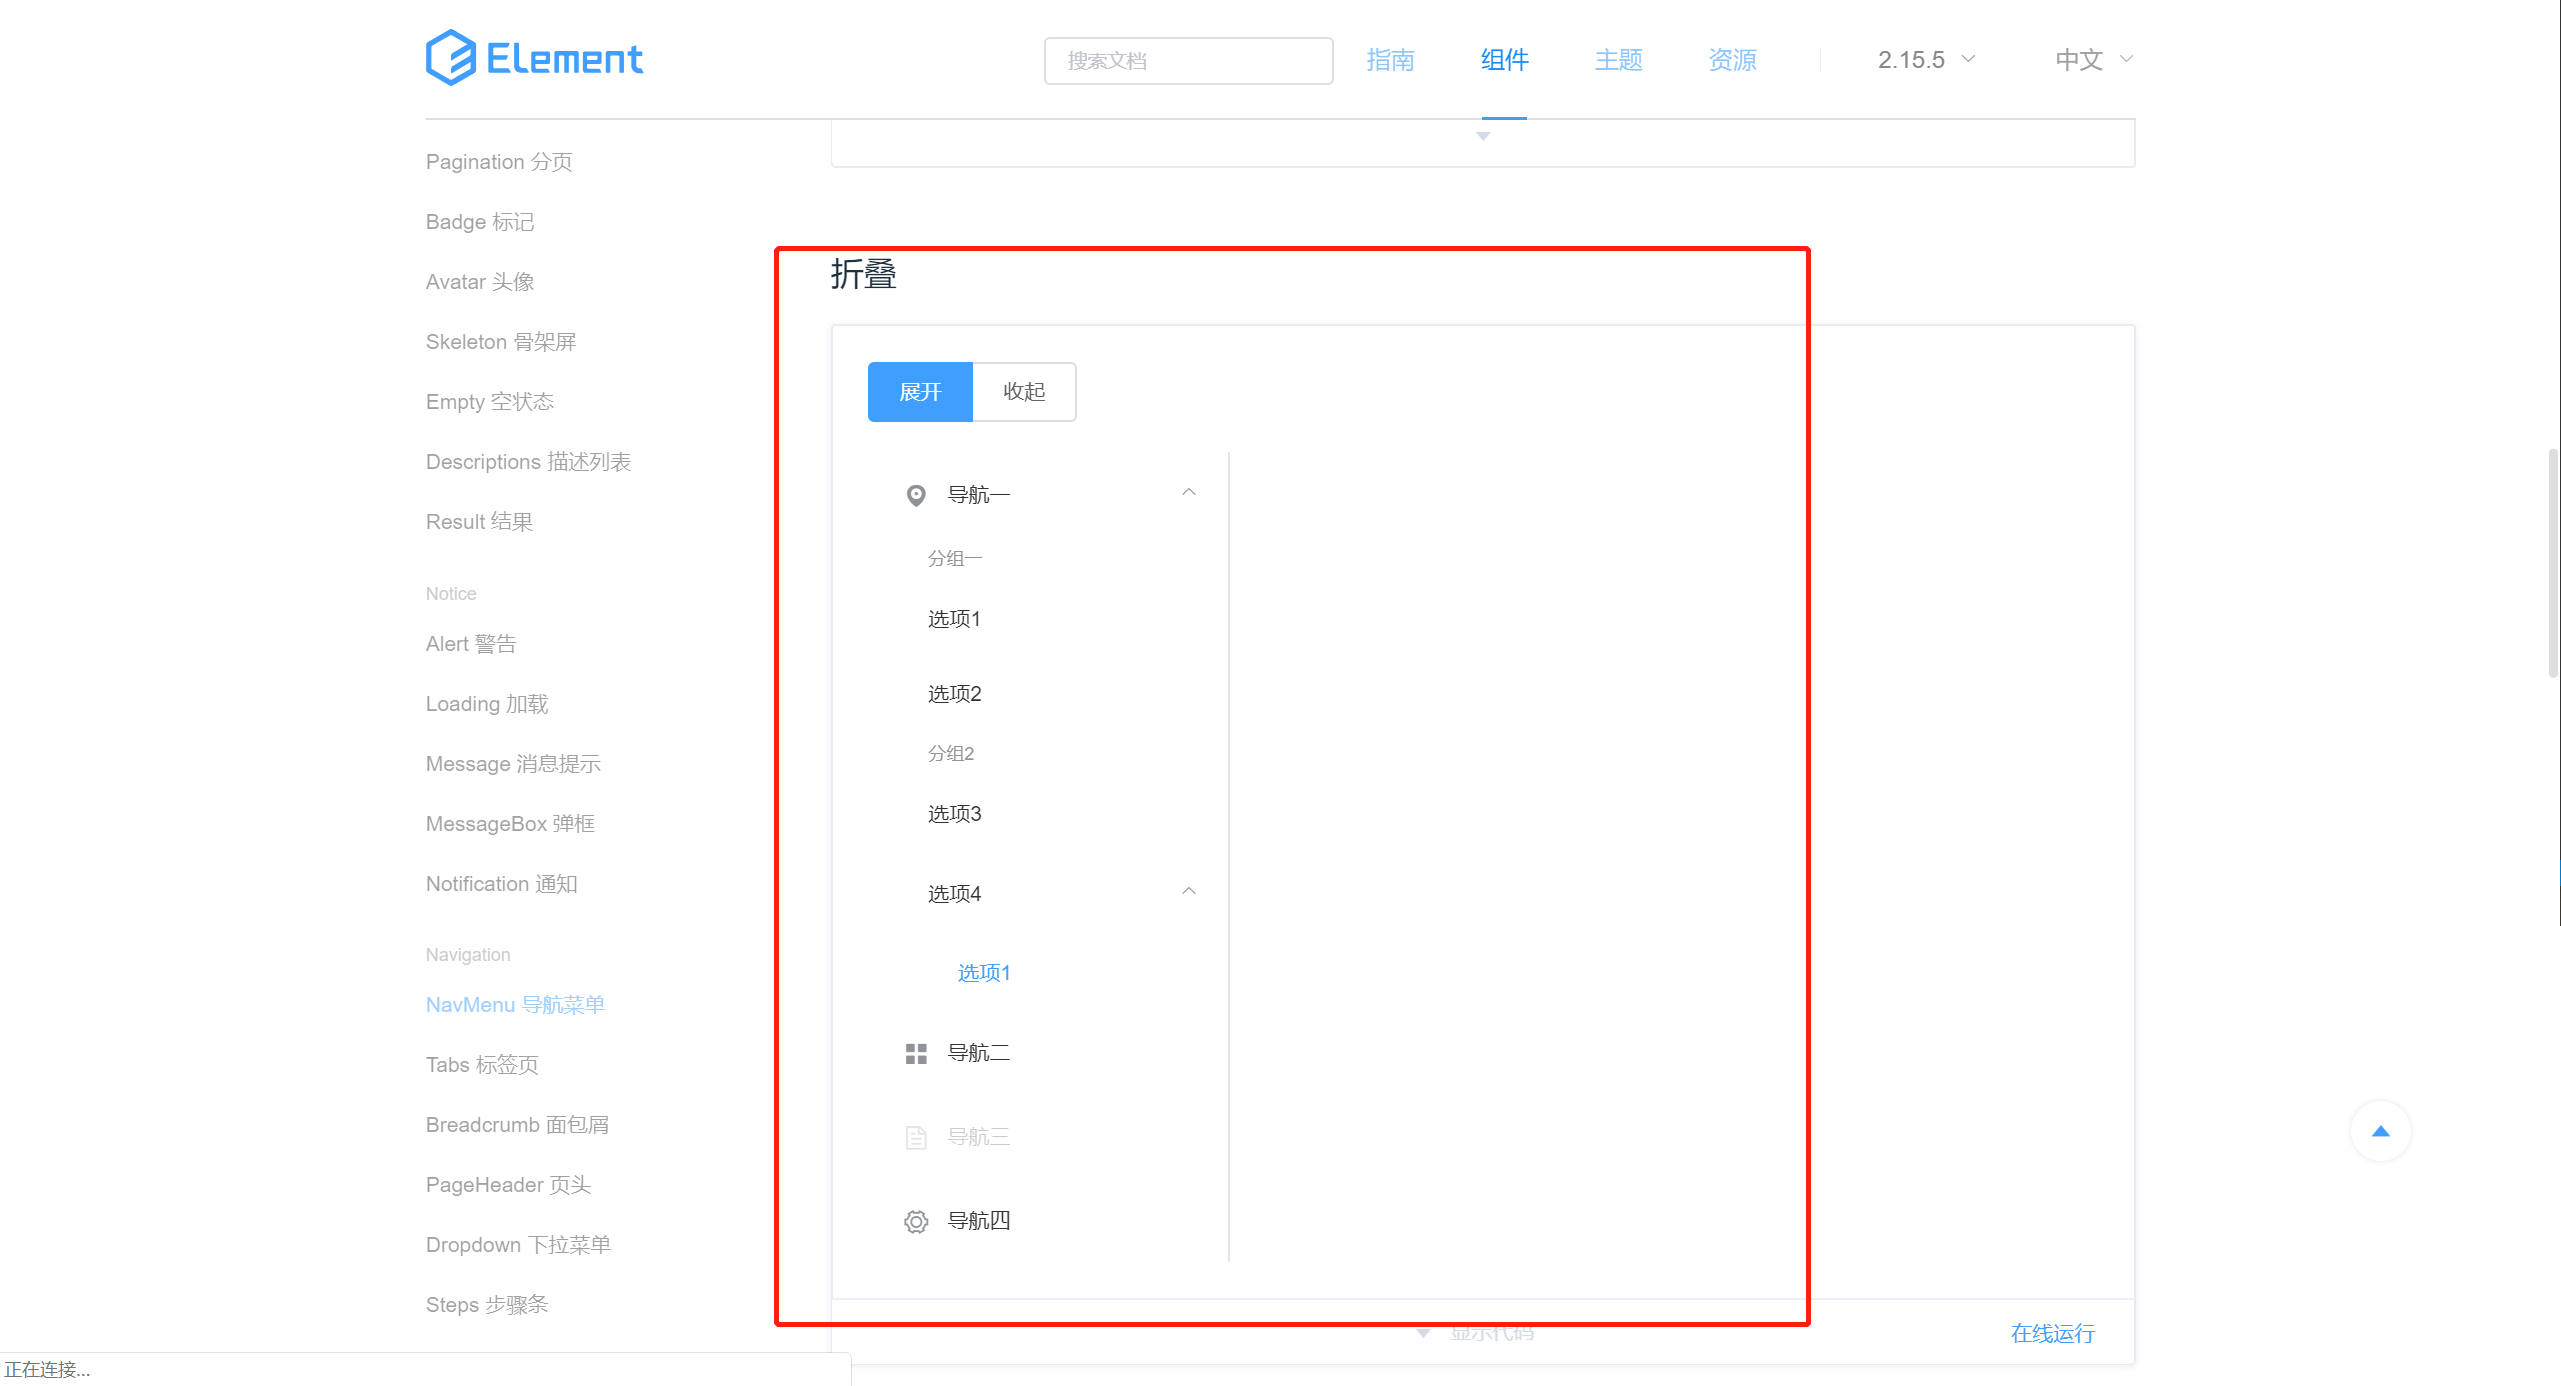Open Empty 空状态 in the sidebar
The height and width of the screenshot is (1386, 2561).
(489, 402)
